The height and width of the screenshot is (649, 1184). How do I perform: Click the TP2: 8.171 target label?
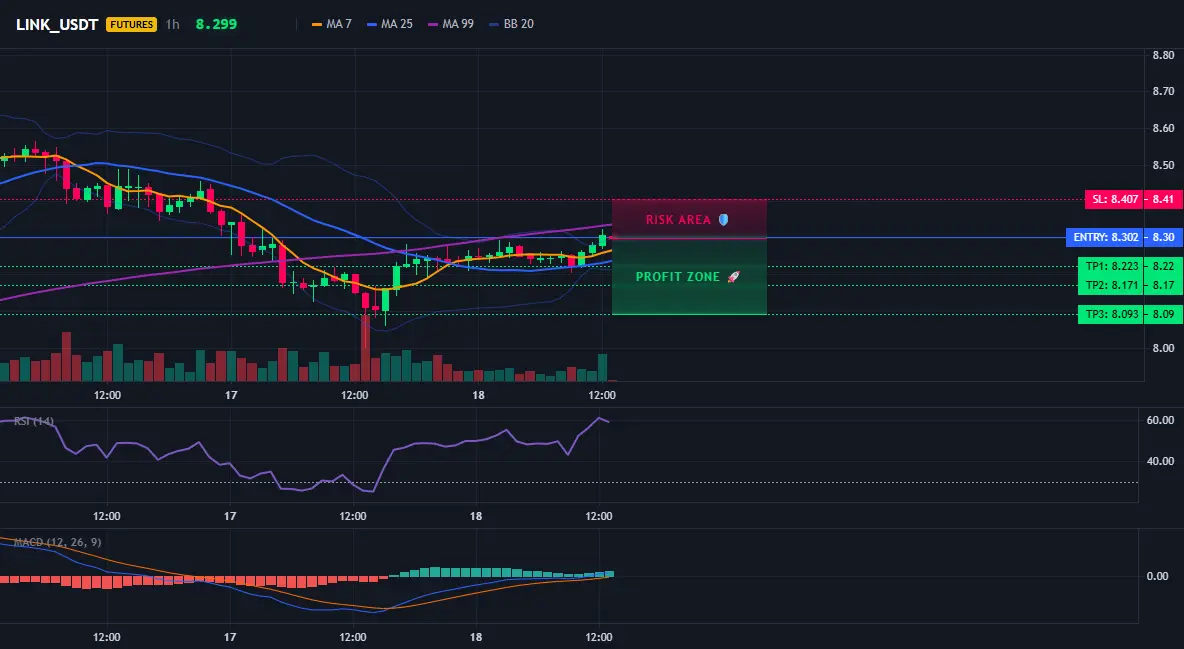click(1111, 286)
